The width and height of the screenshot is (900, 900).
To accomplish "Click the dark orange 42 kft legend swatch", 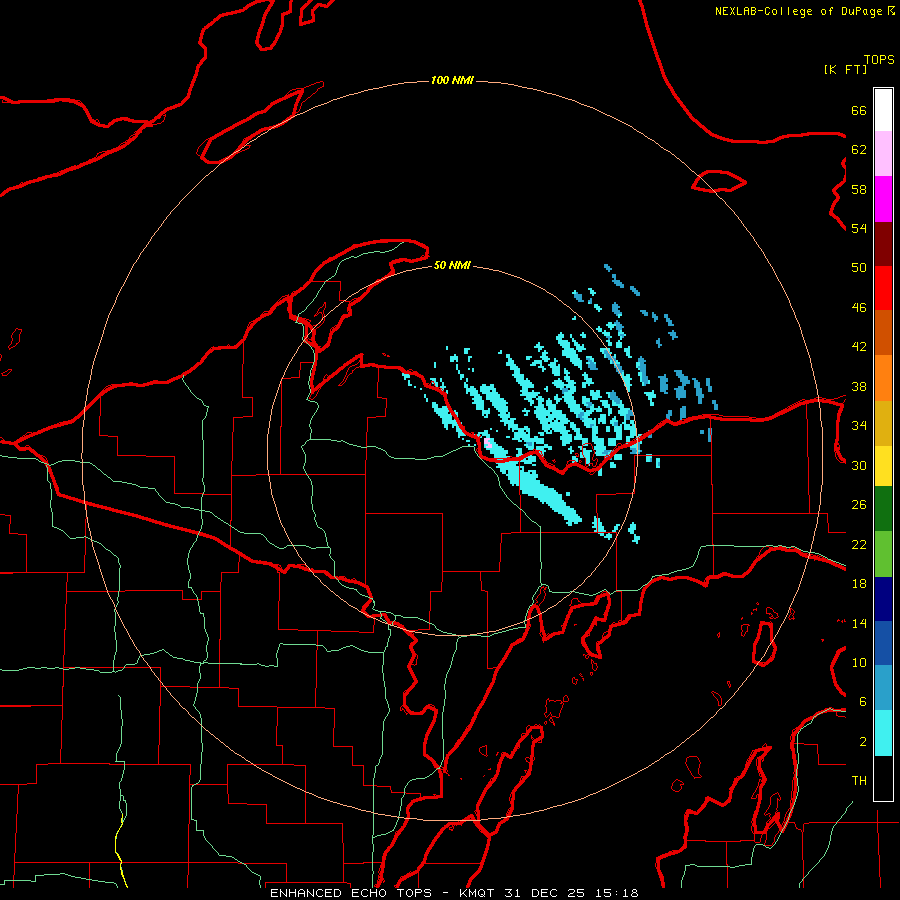I will (883, 333).
